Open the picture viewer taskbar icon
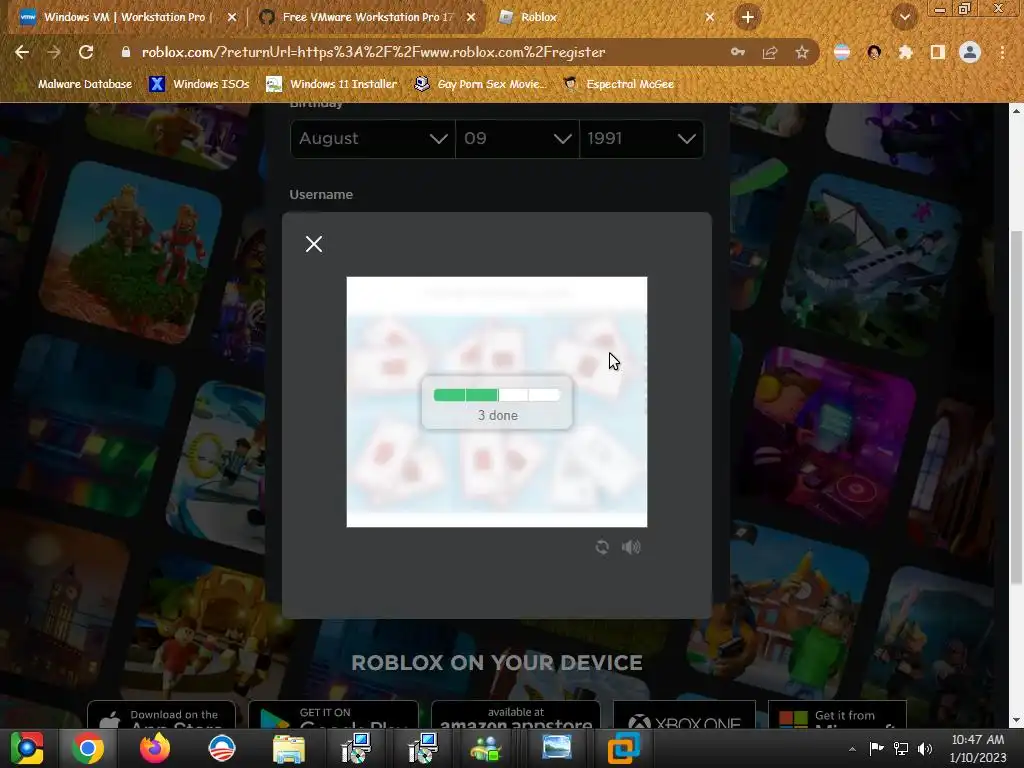This screenshot has width=1024, height=768. [556, 748]
